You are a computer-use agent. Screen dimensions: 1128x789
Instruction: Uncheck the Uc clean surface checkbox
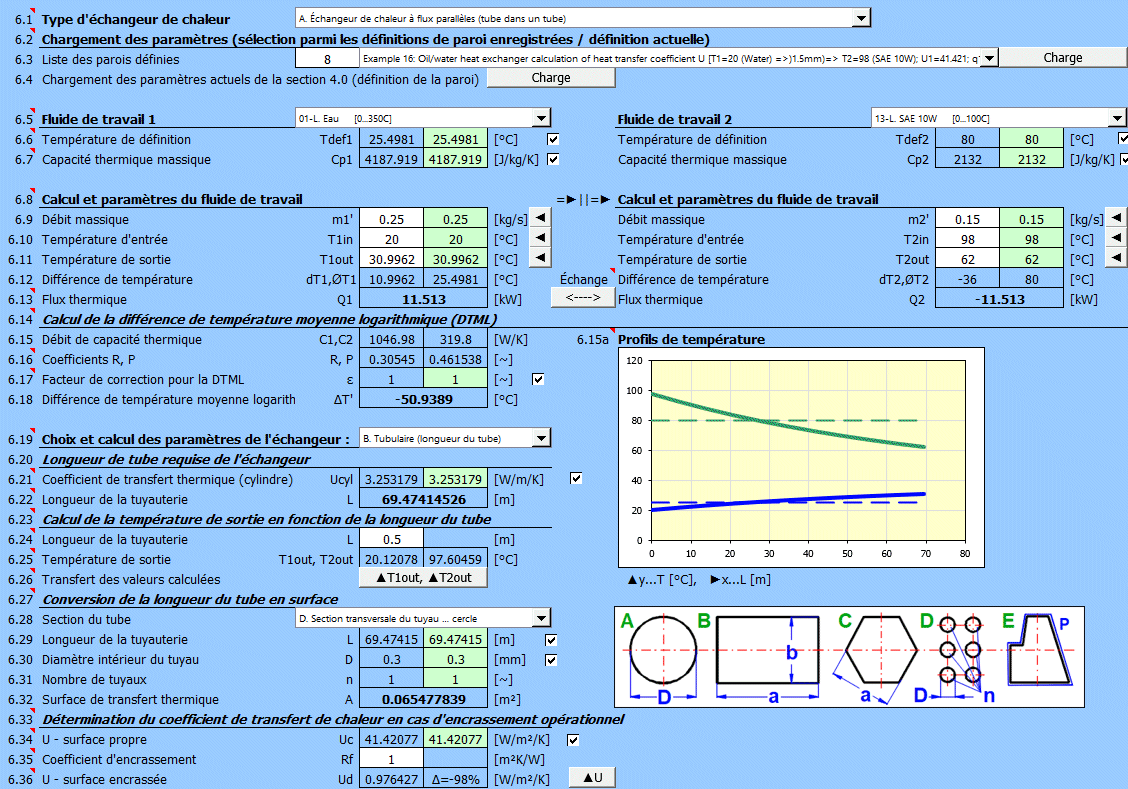[575, 739]
